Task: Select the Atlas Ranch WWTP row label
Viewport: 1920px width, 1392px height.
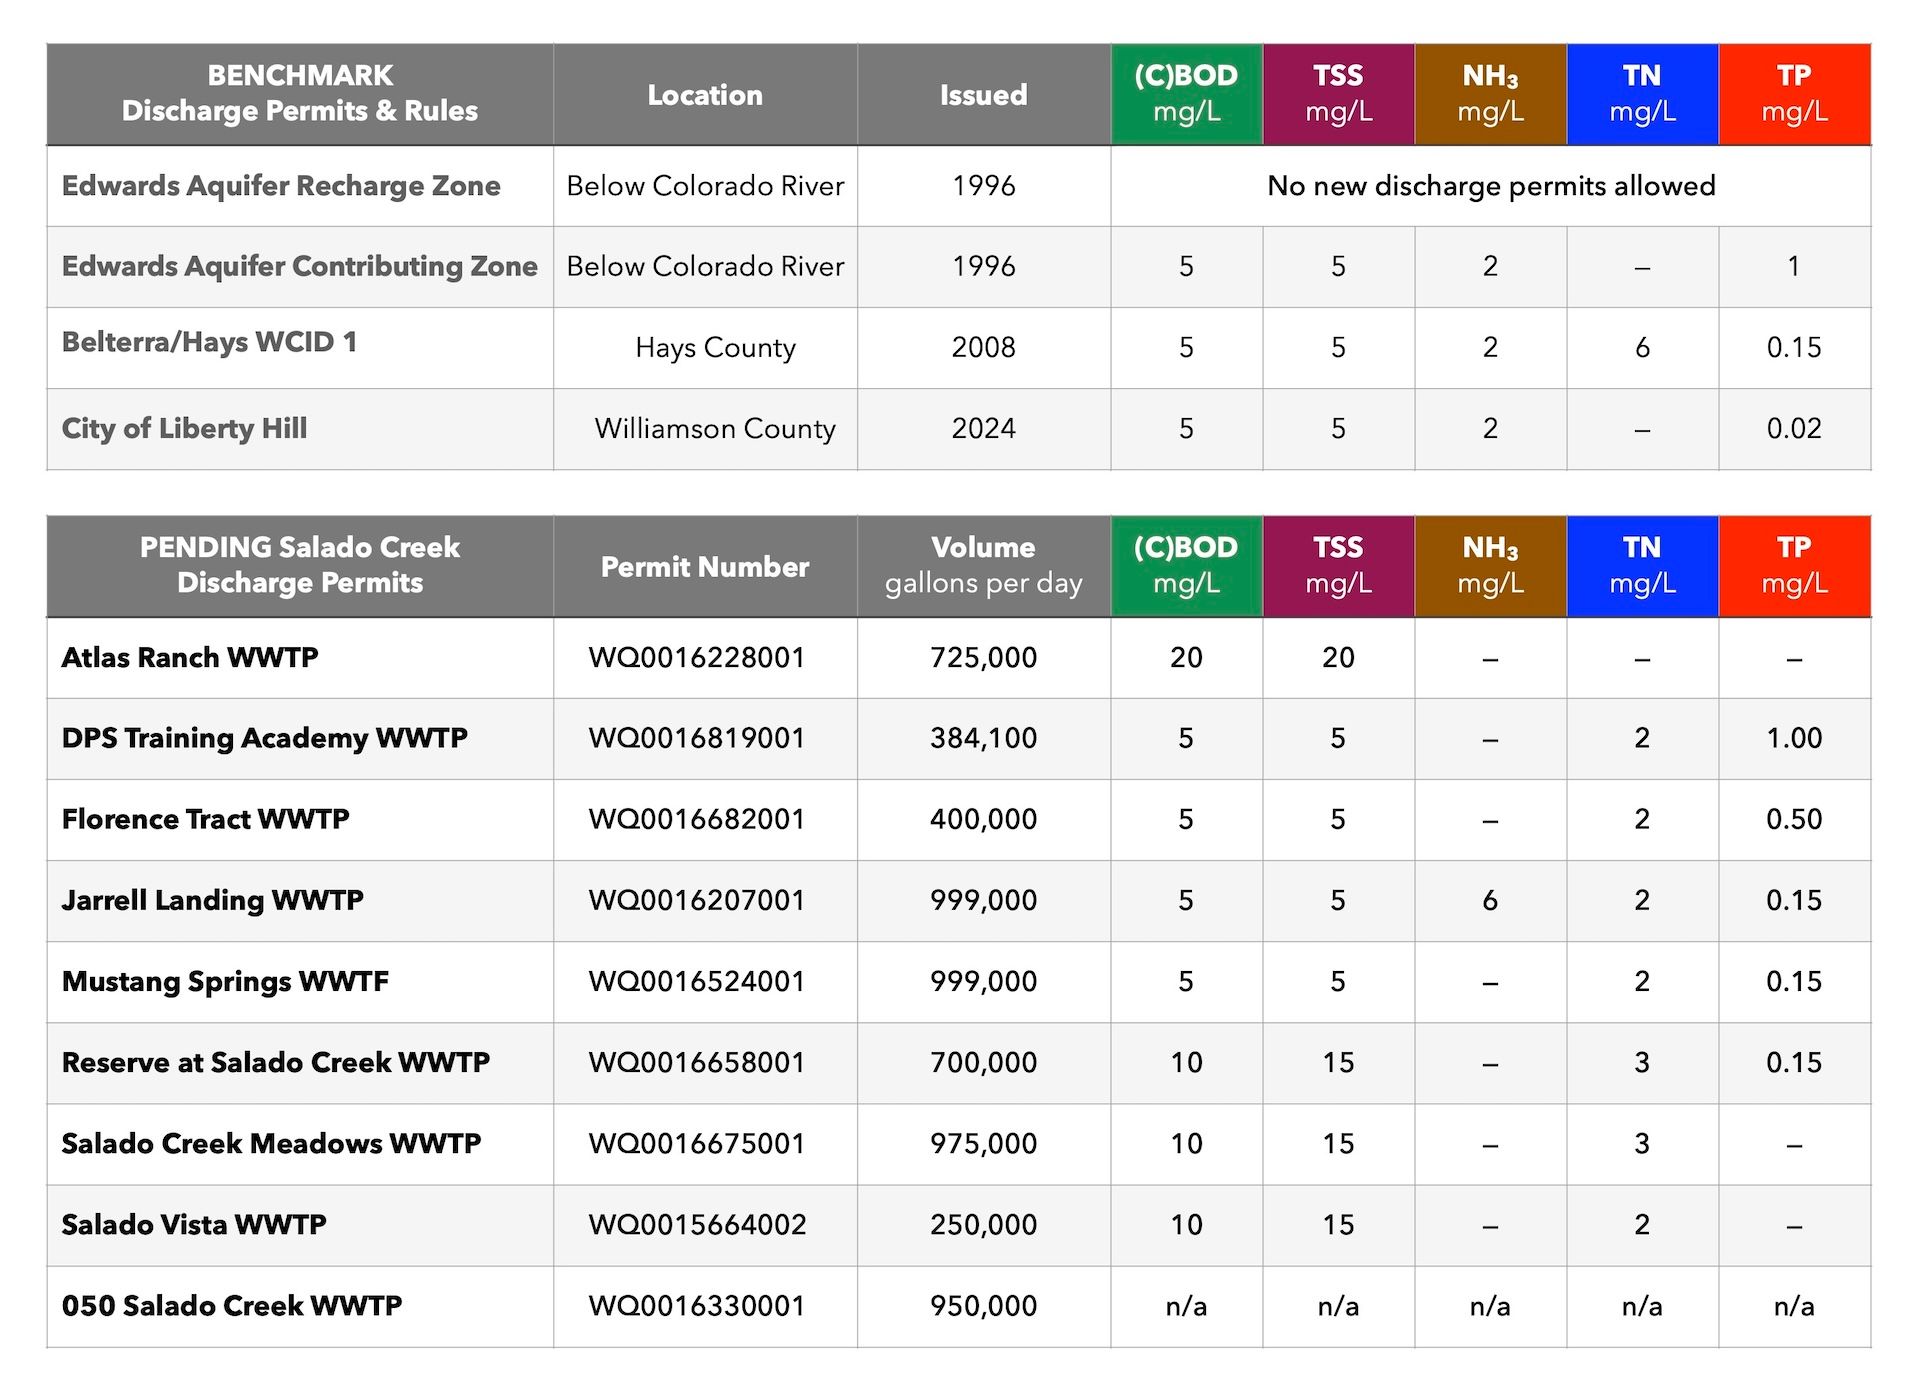Action: (190, 657)
